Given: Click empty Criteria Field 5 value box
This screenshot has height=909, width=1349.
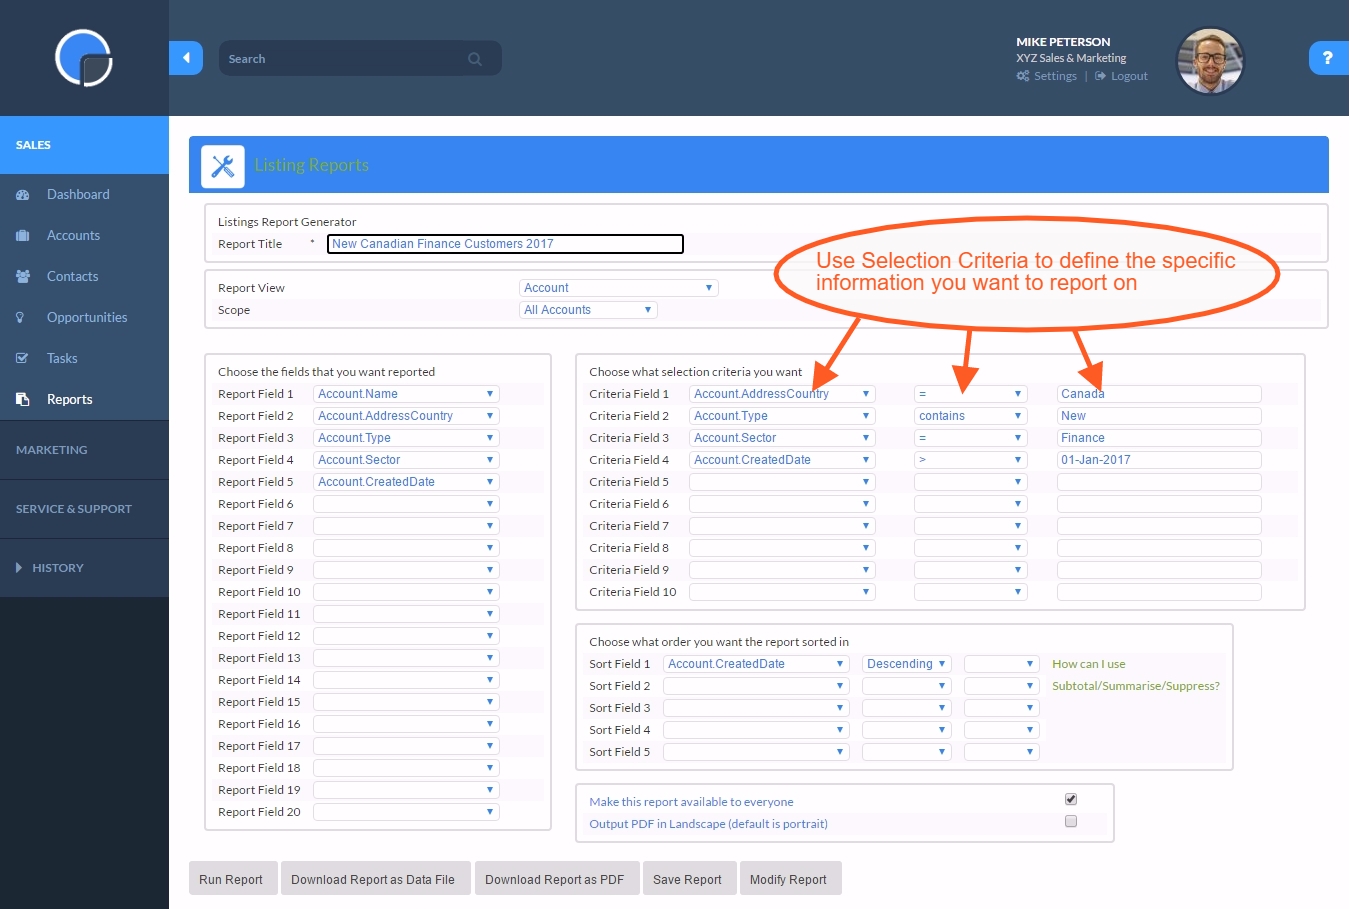Looking at the screenshot, I should pos(1159,482).
